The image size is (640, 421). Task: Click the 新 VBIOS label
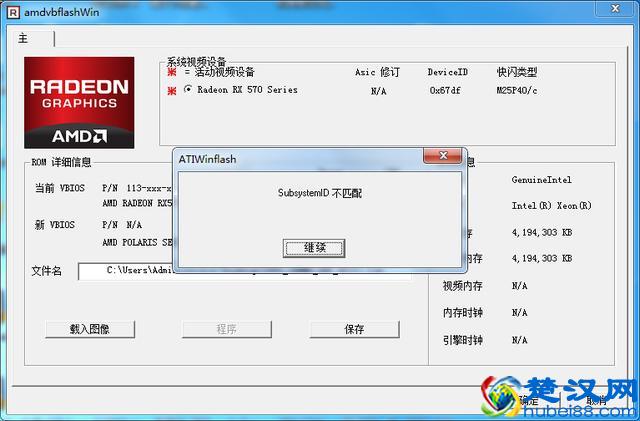55,225
